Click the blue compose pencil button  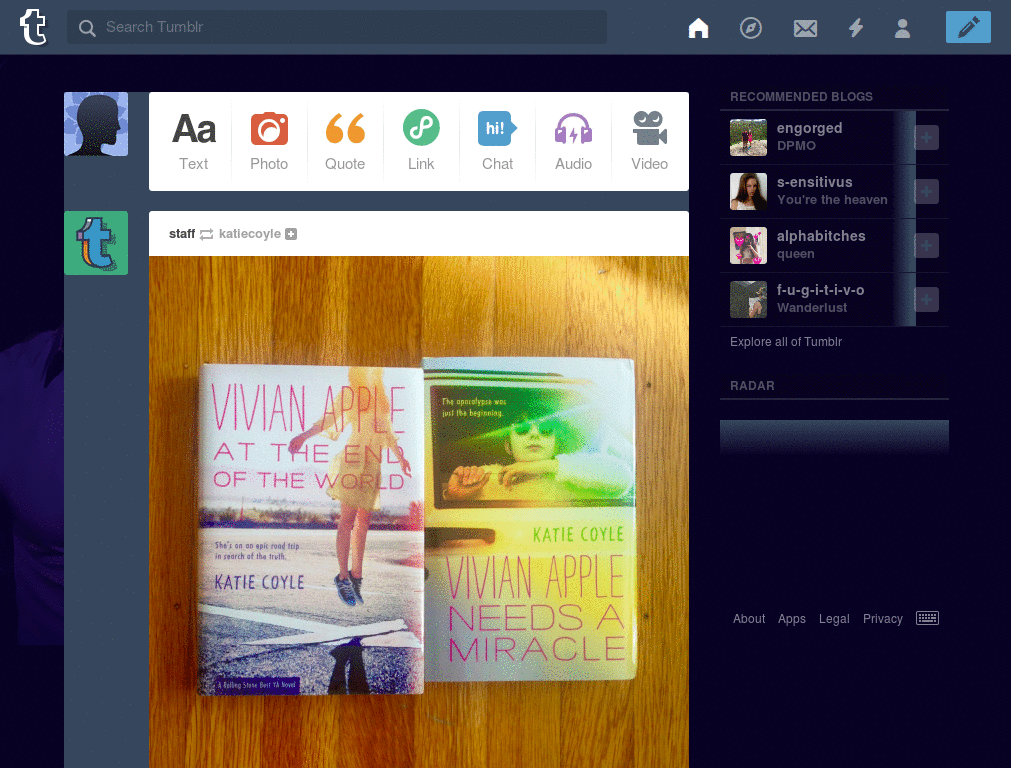coord(968,27)
